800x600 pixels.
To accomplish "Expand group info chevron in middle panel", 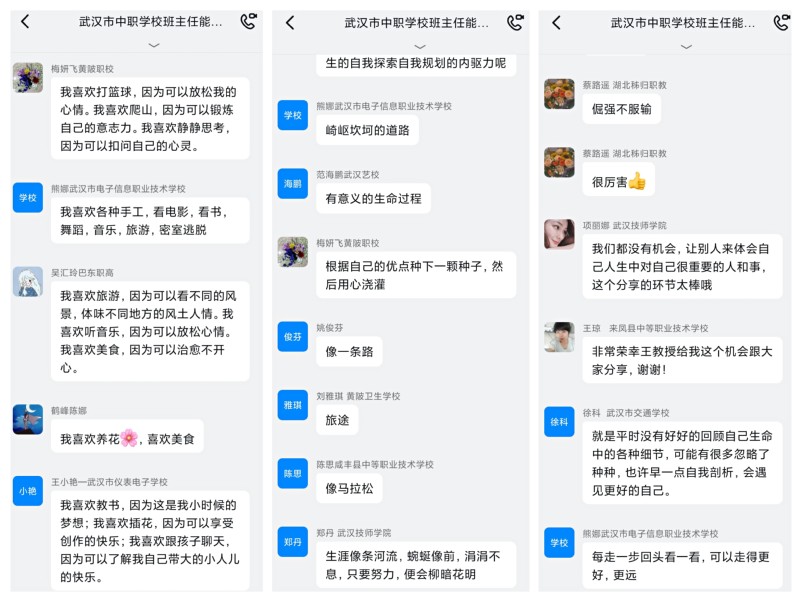I will click(x=420, y=46).
